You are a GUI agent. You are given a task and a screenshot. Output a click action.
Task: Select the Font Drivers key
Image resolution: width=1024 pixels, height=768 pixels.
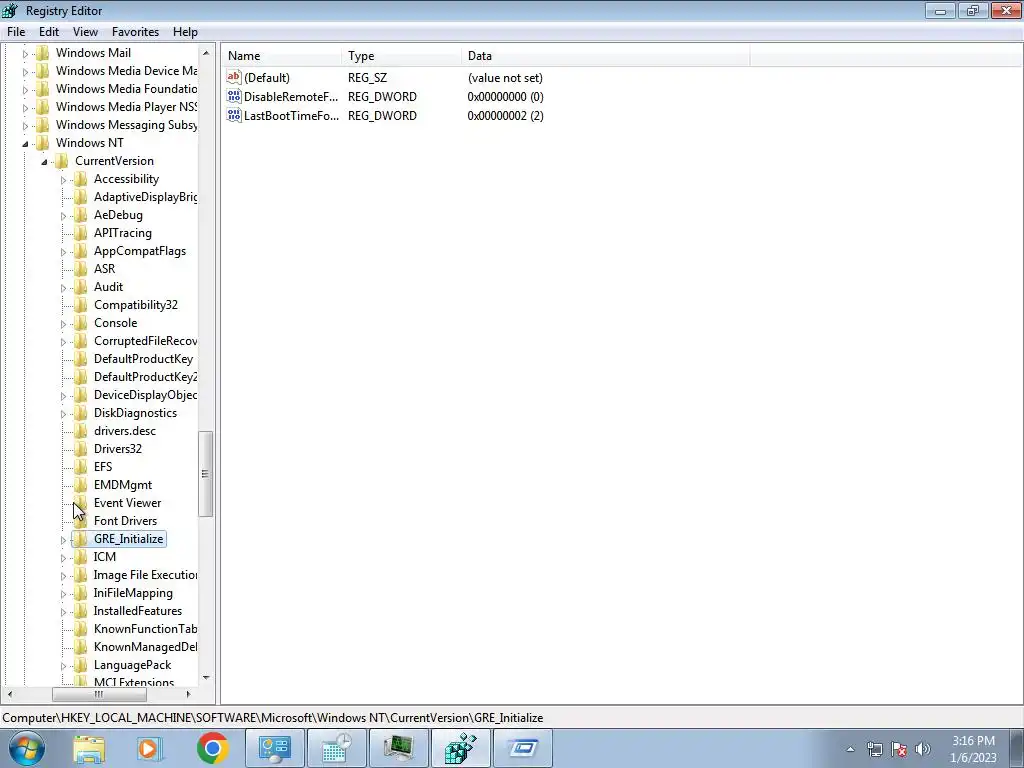[125, 520]
